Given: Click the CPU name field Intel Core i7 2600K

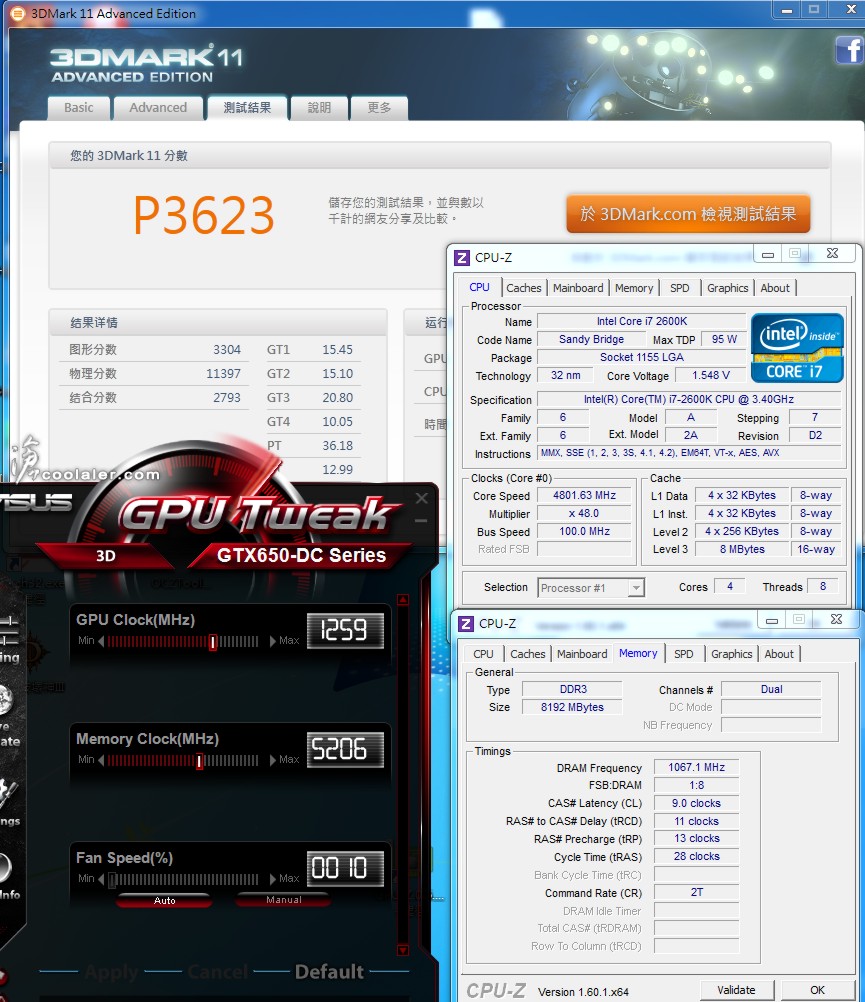Looking at the screenshot, I should tap(641, 321).
